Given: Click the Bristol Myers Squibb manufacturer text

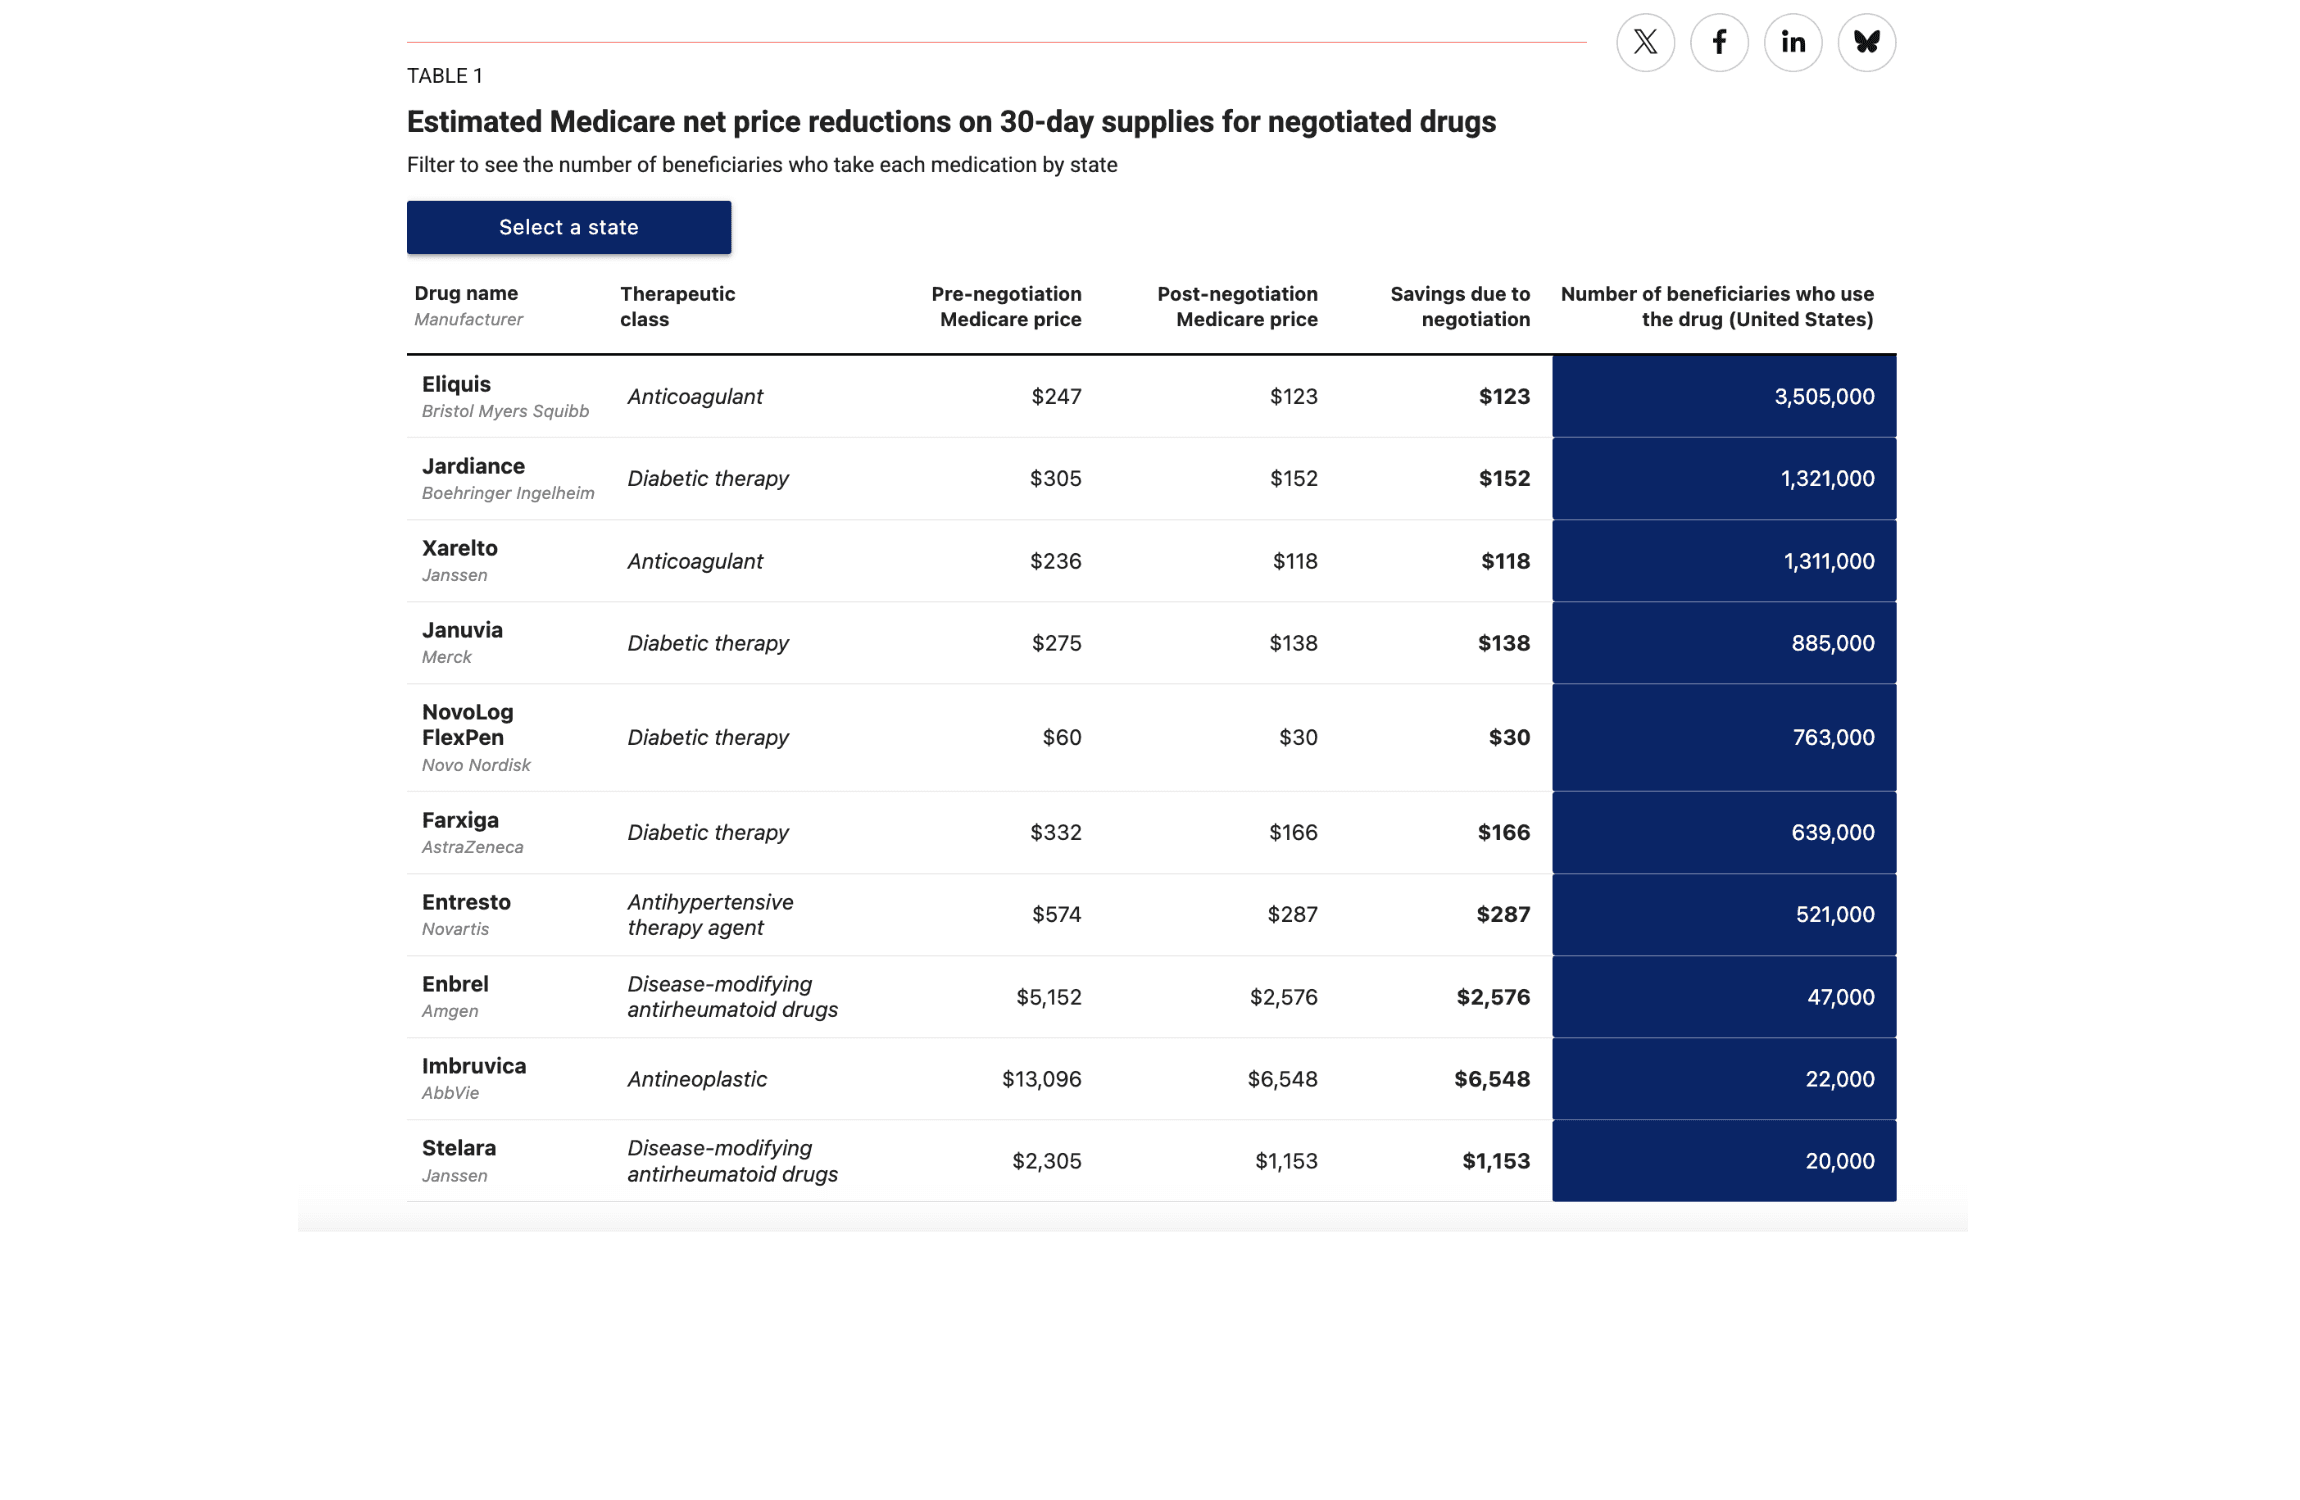Looking at the screenshot, I should pyautogui.click(x=505, y=411).
